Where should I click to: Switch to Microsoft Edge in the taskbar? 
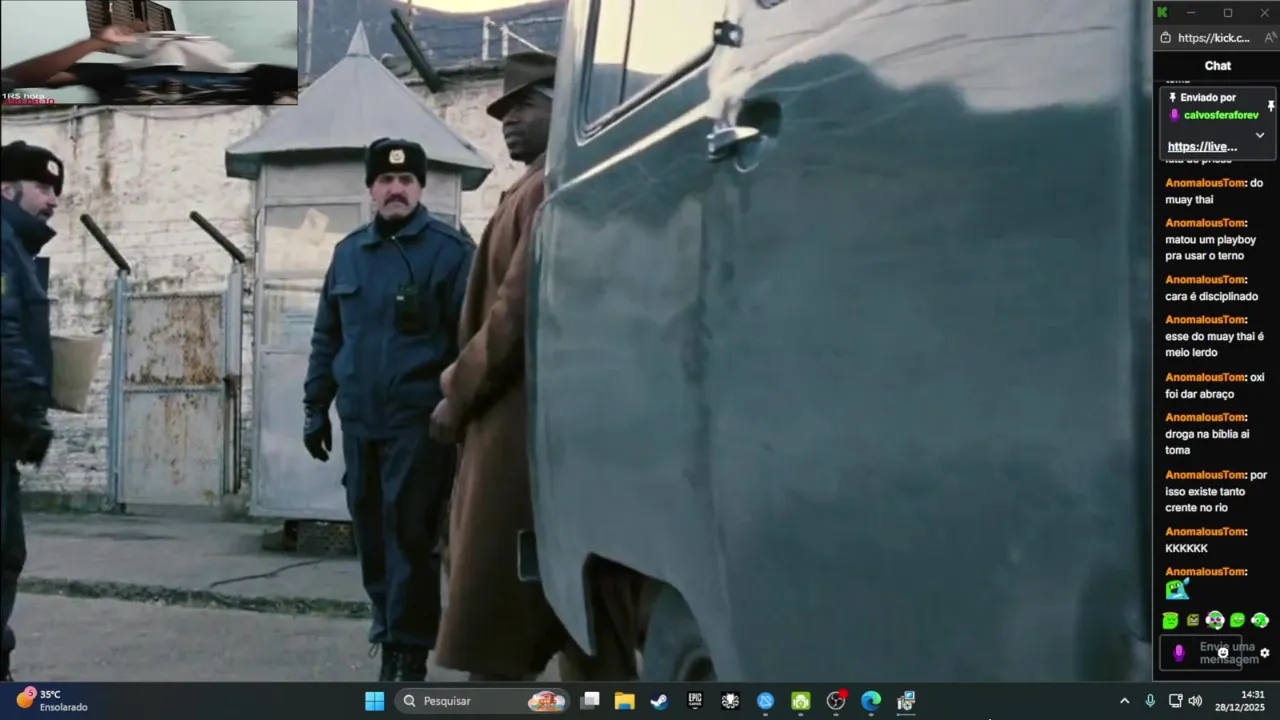[871, 701]
